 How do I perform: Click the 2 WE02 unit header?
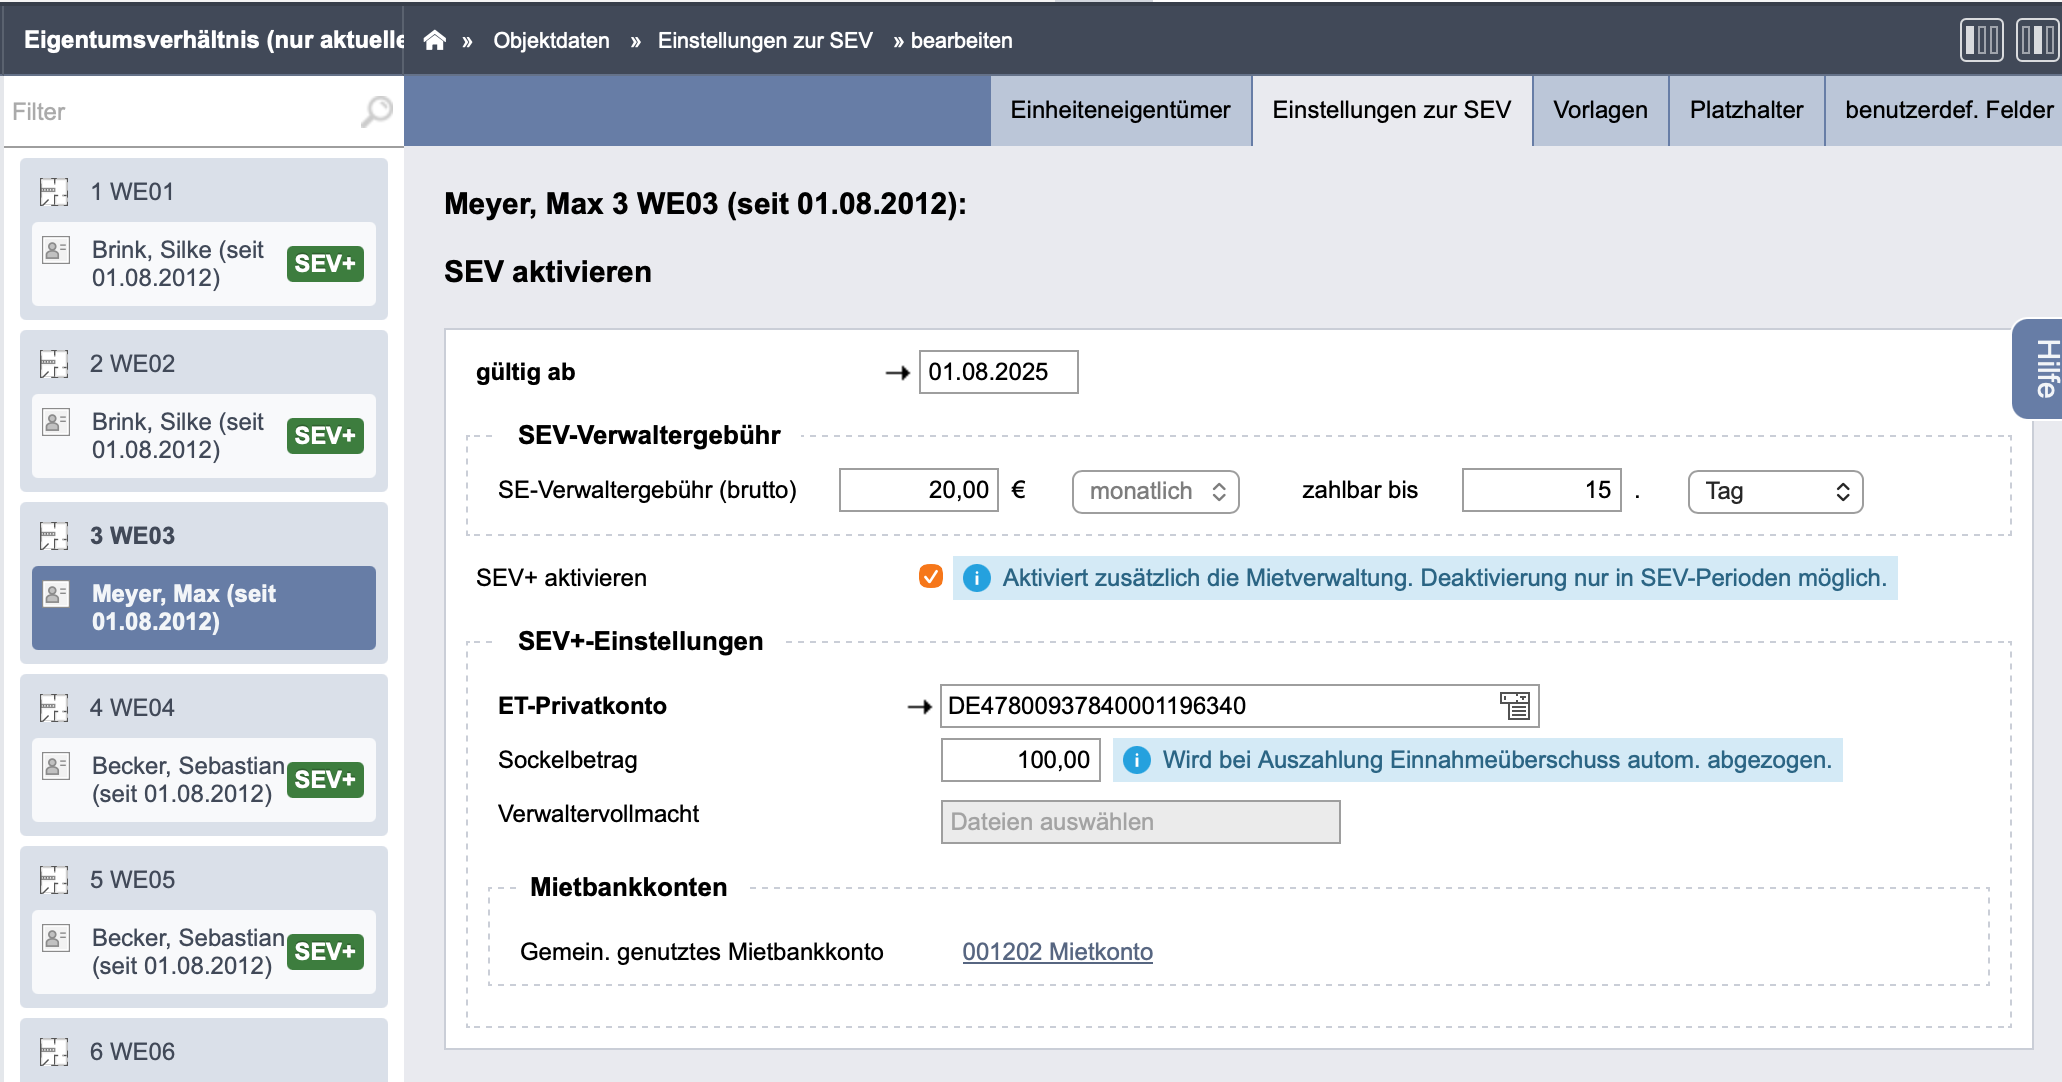[x=204, y=363]
